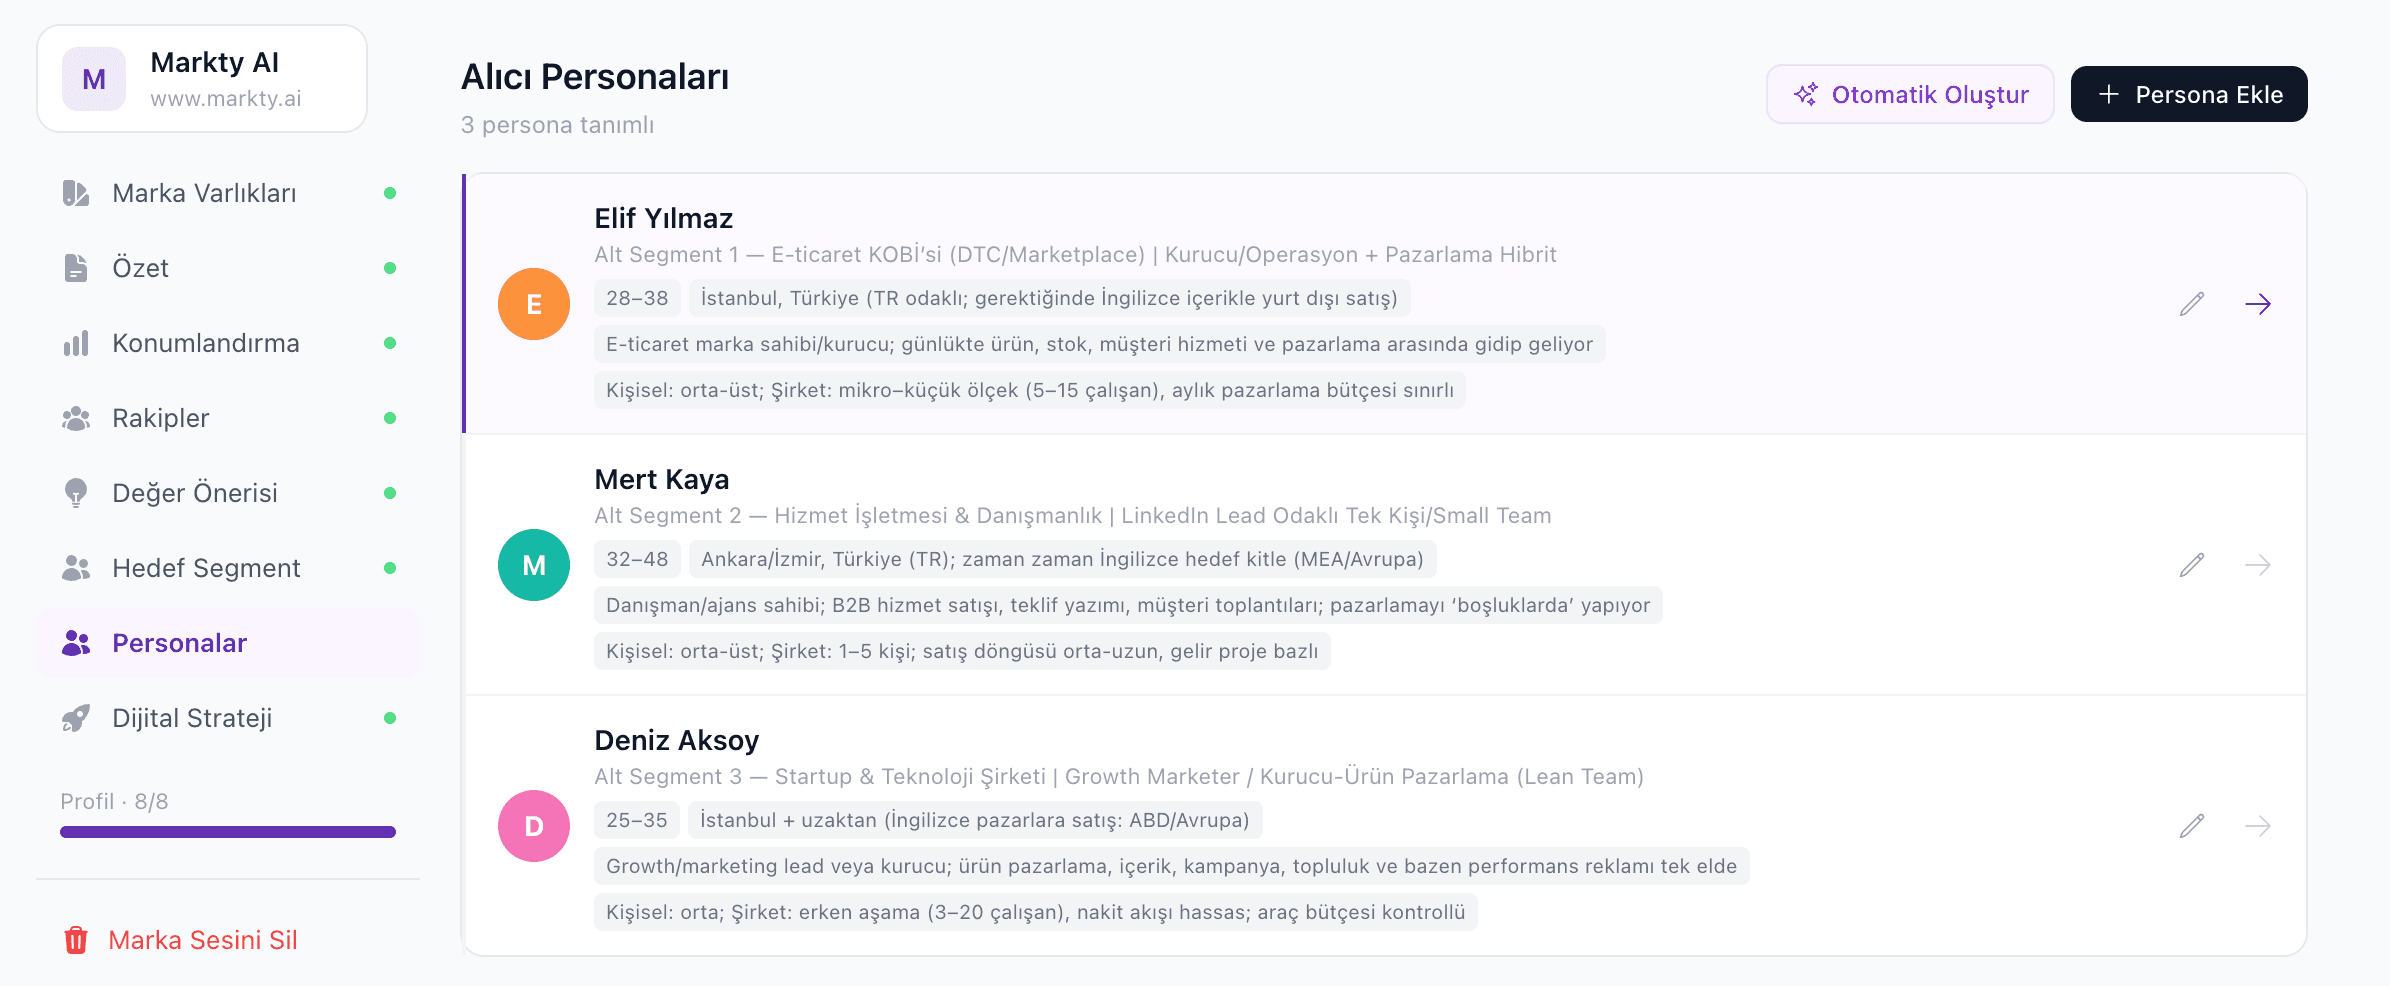Edit the Mert Kaya persona with pencil icon
Image resolution: width=2390 pixels, height=986 pixels.
click(x=2191, y=565)
